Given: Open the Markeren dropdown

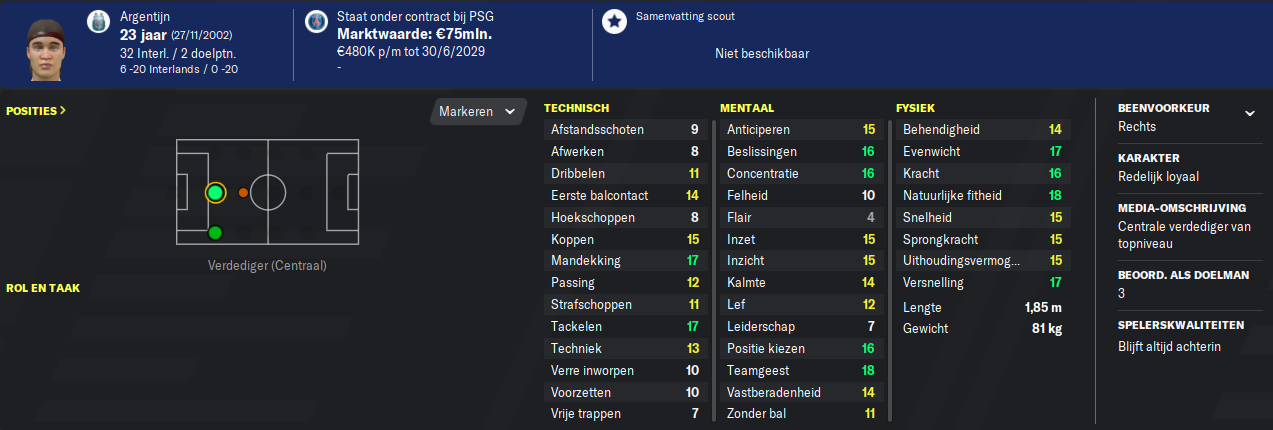Looking at the screenshot, I should [478, 112].
